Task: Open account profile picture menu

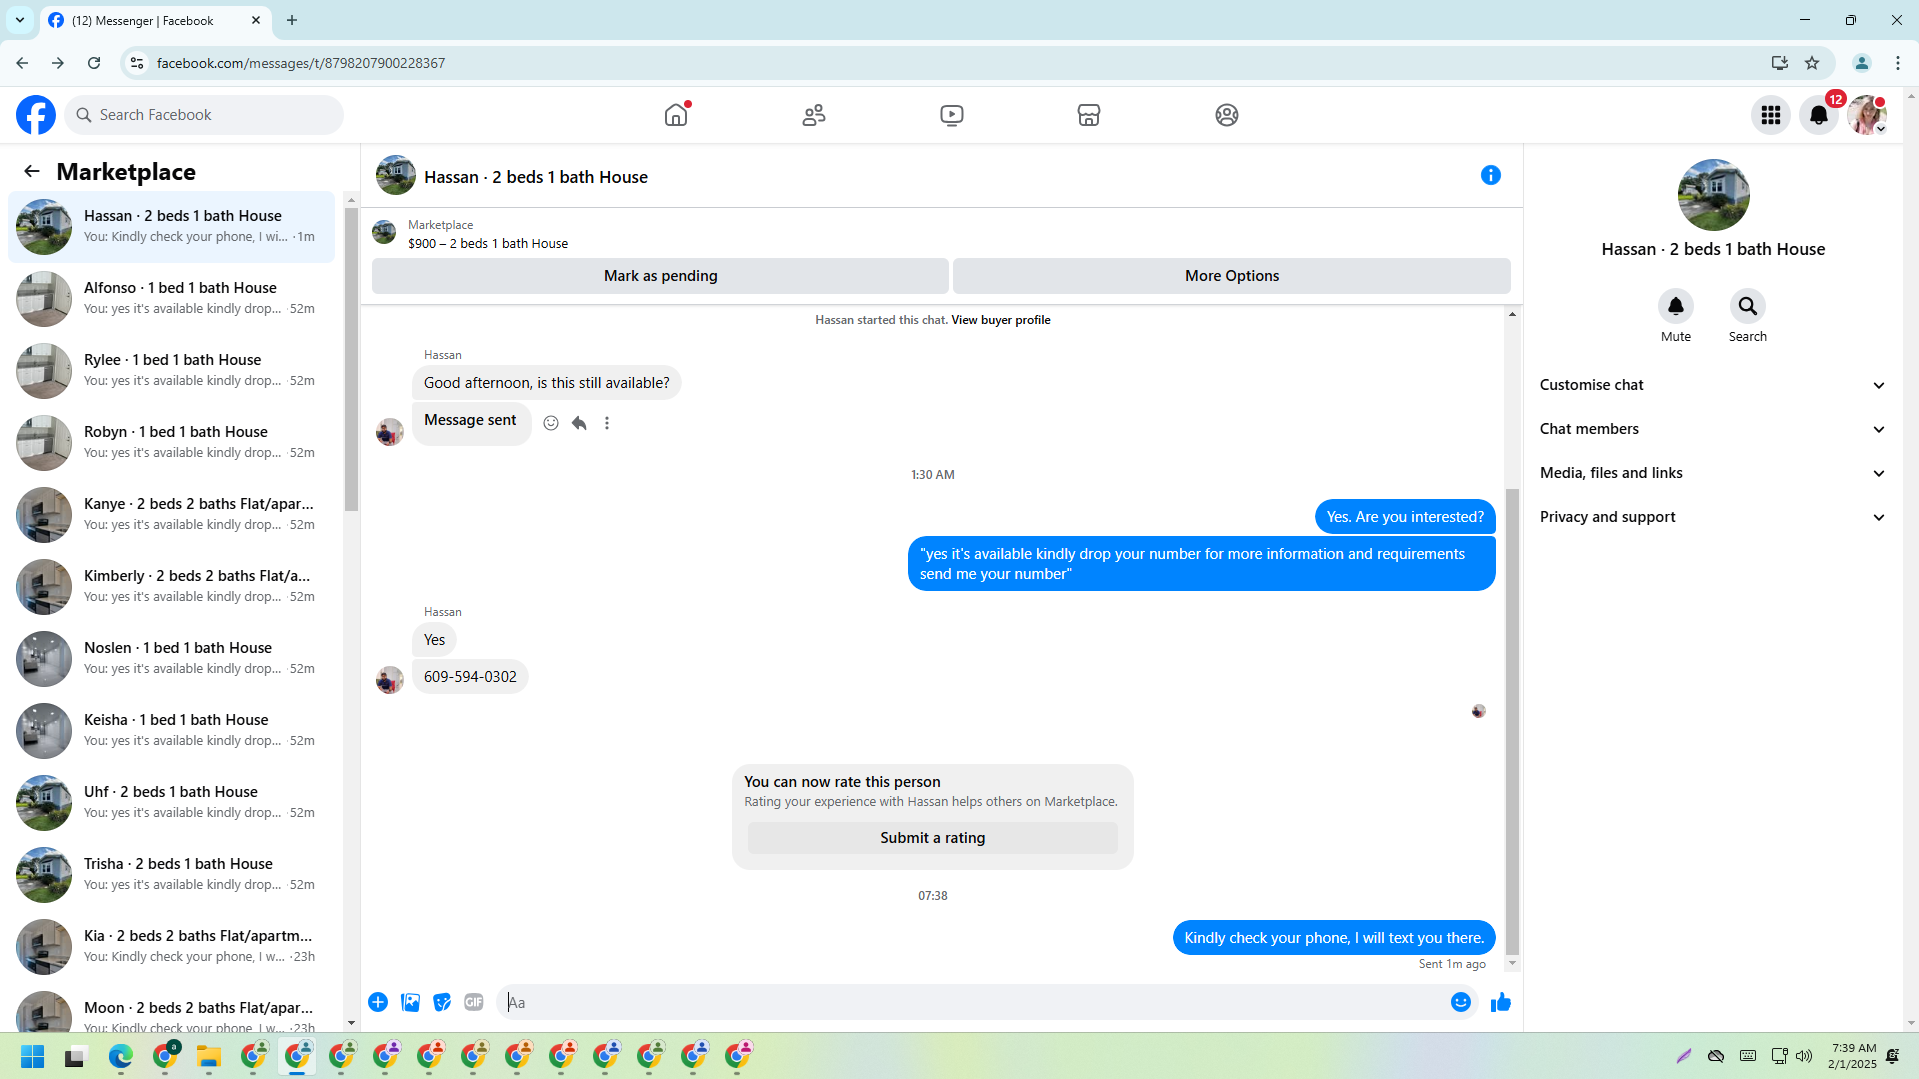Action: 1867,115
